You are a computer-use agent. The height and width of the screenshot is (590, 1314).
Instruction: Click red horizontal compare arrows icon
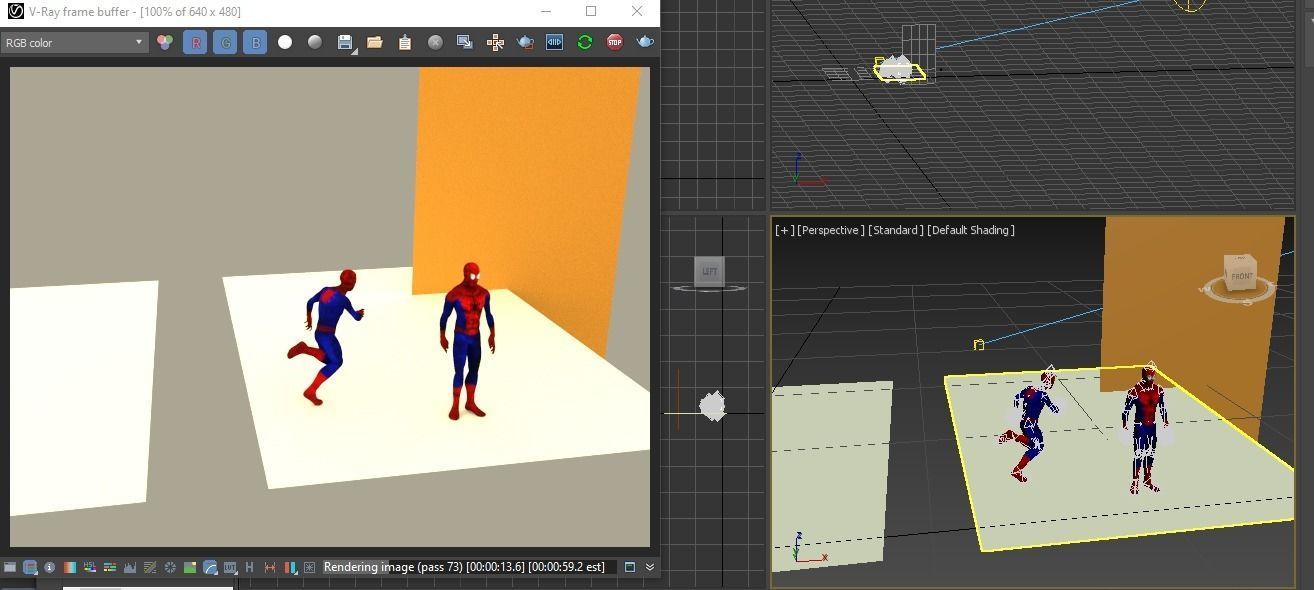coord(270,567)
